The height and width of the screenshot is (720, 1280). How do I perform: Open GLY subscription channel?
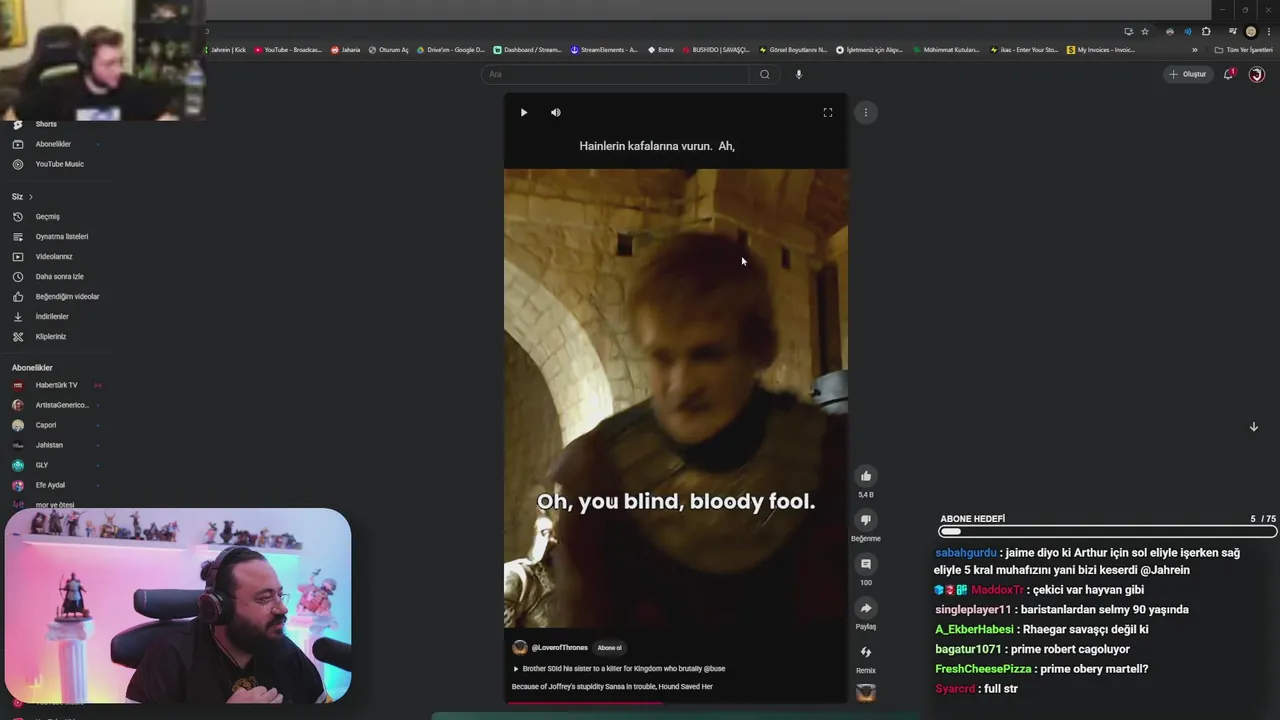(55, 465)
